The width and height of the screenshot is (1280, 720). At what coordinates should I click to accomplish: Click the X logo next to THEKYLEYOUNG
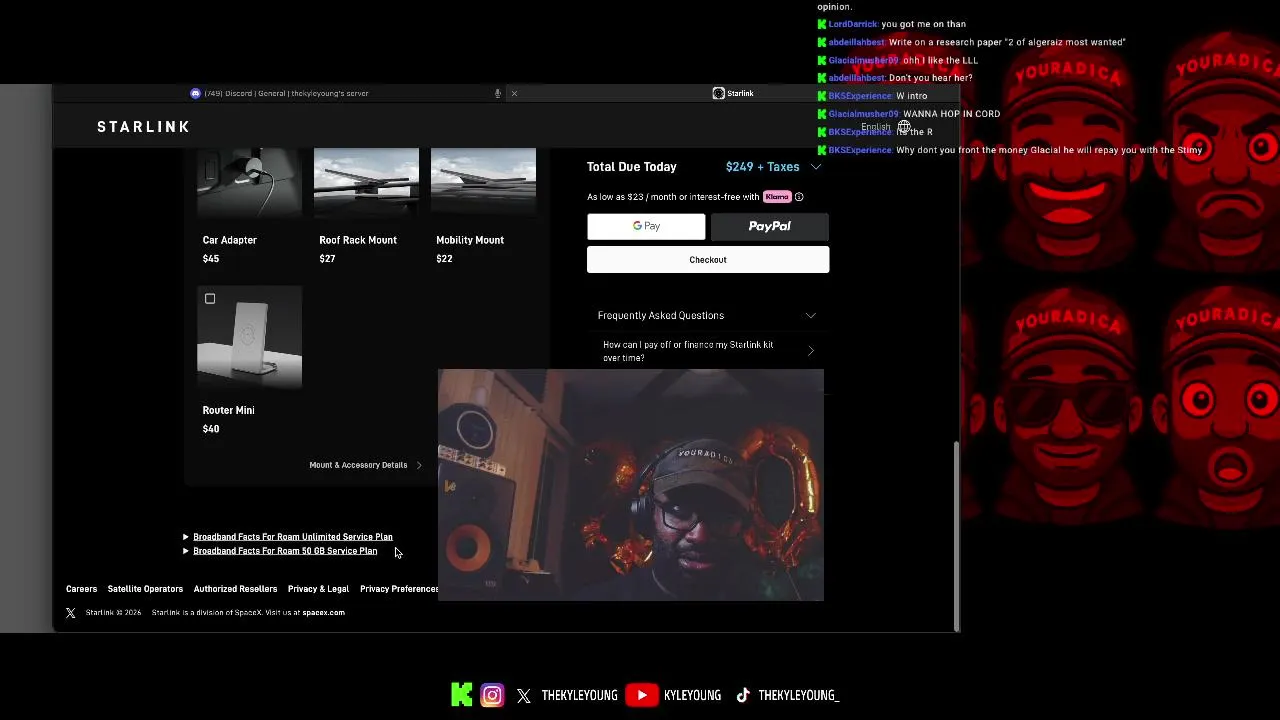[x=524, y=696]
